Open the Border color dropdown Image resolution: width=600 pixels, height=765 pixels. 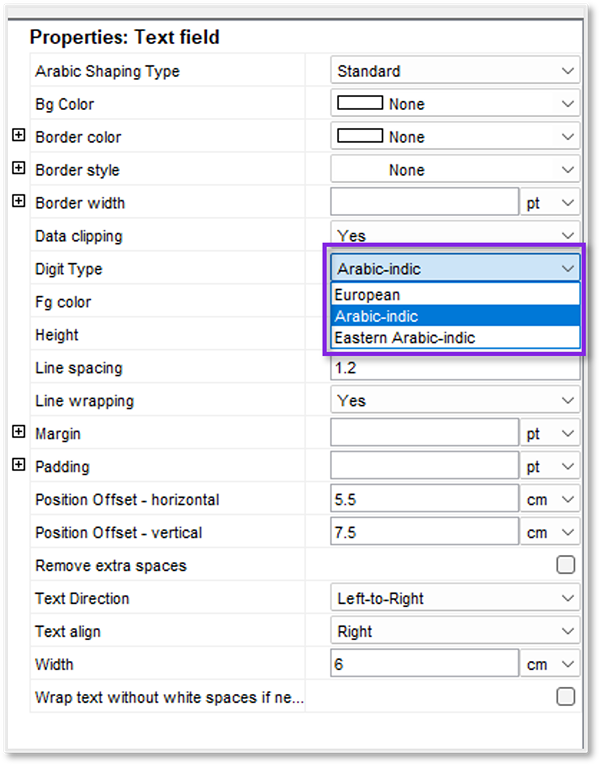click(x=455, y=137)
